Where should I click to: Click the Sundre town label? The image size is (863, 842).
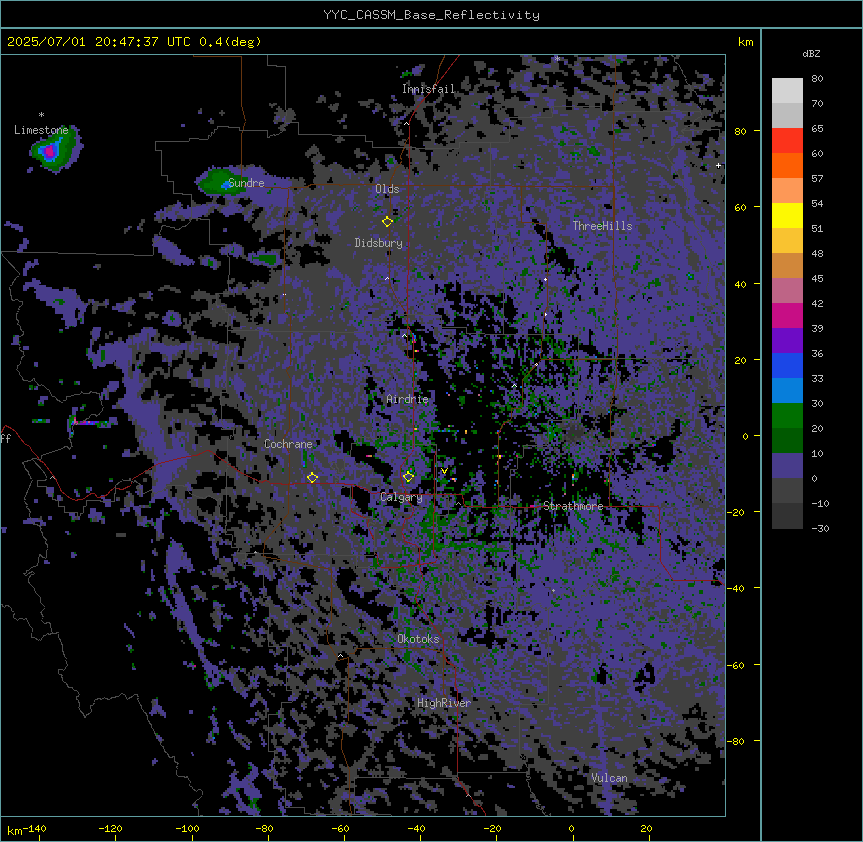point(246,183)
